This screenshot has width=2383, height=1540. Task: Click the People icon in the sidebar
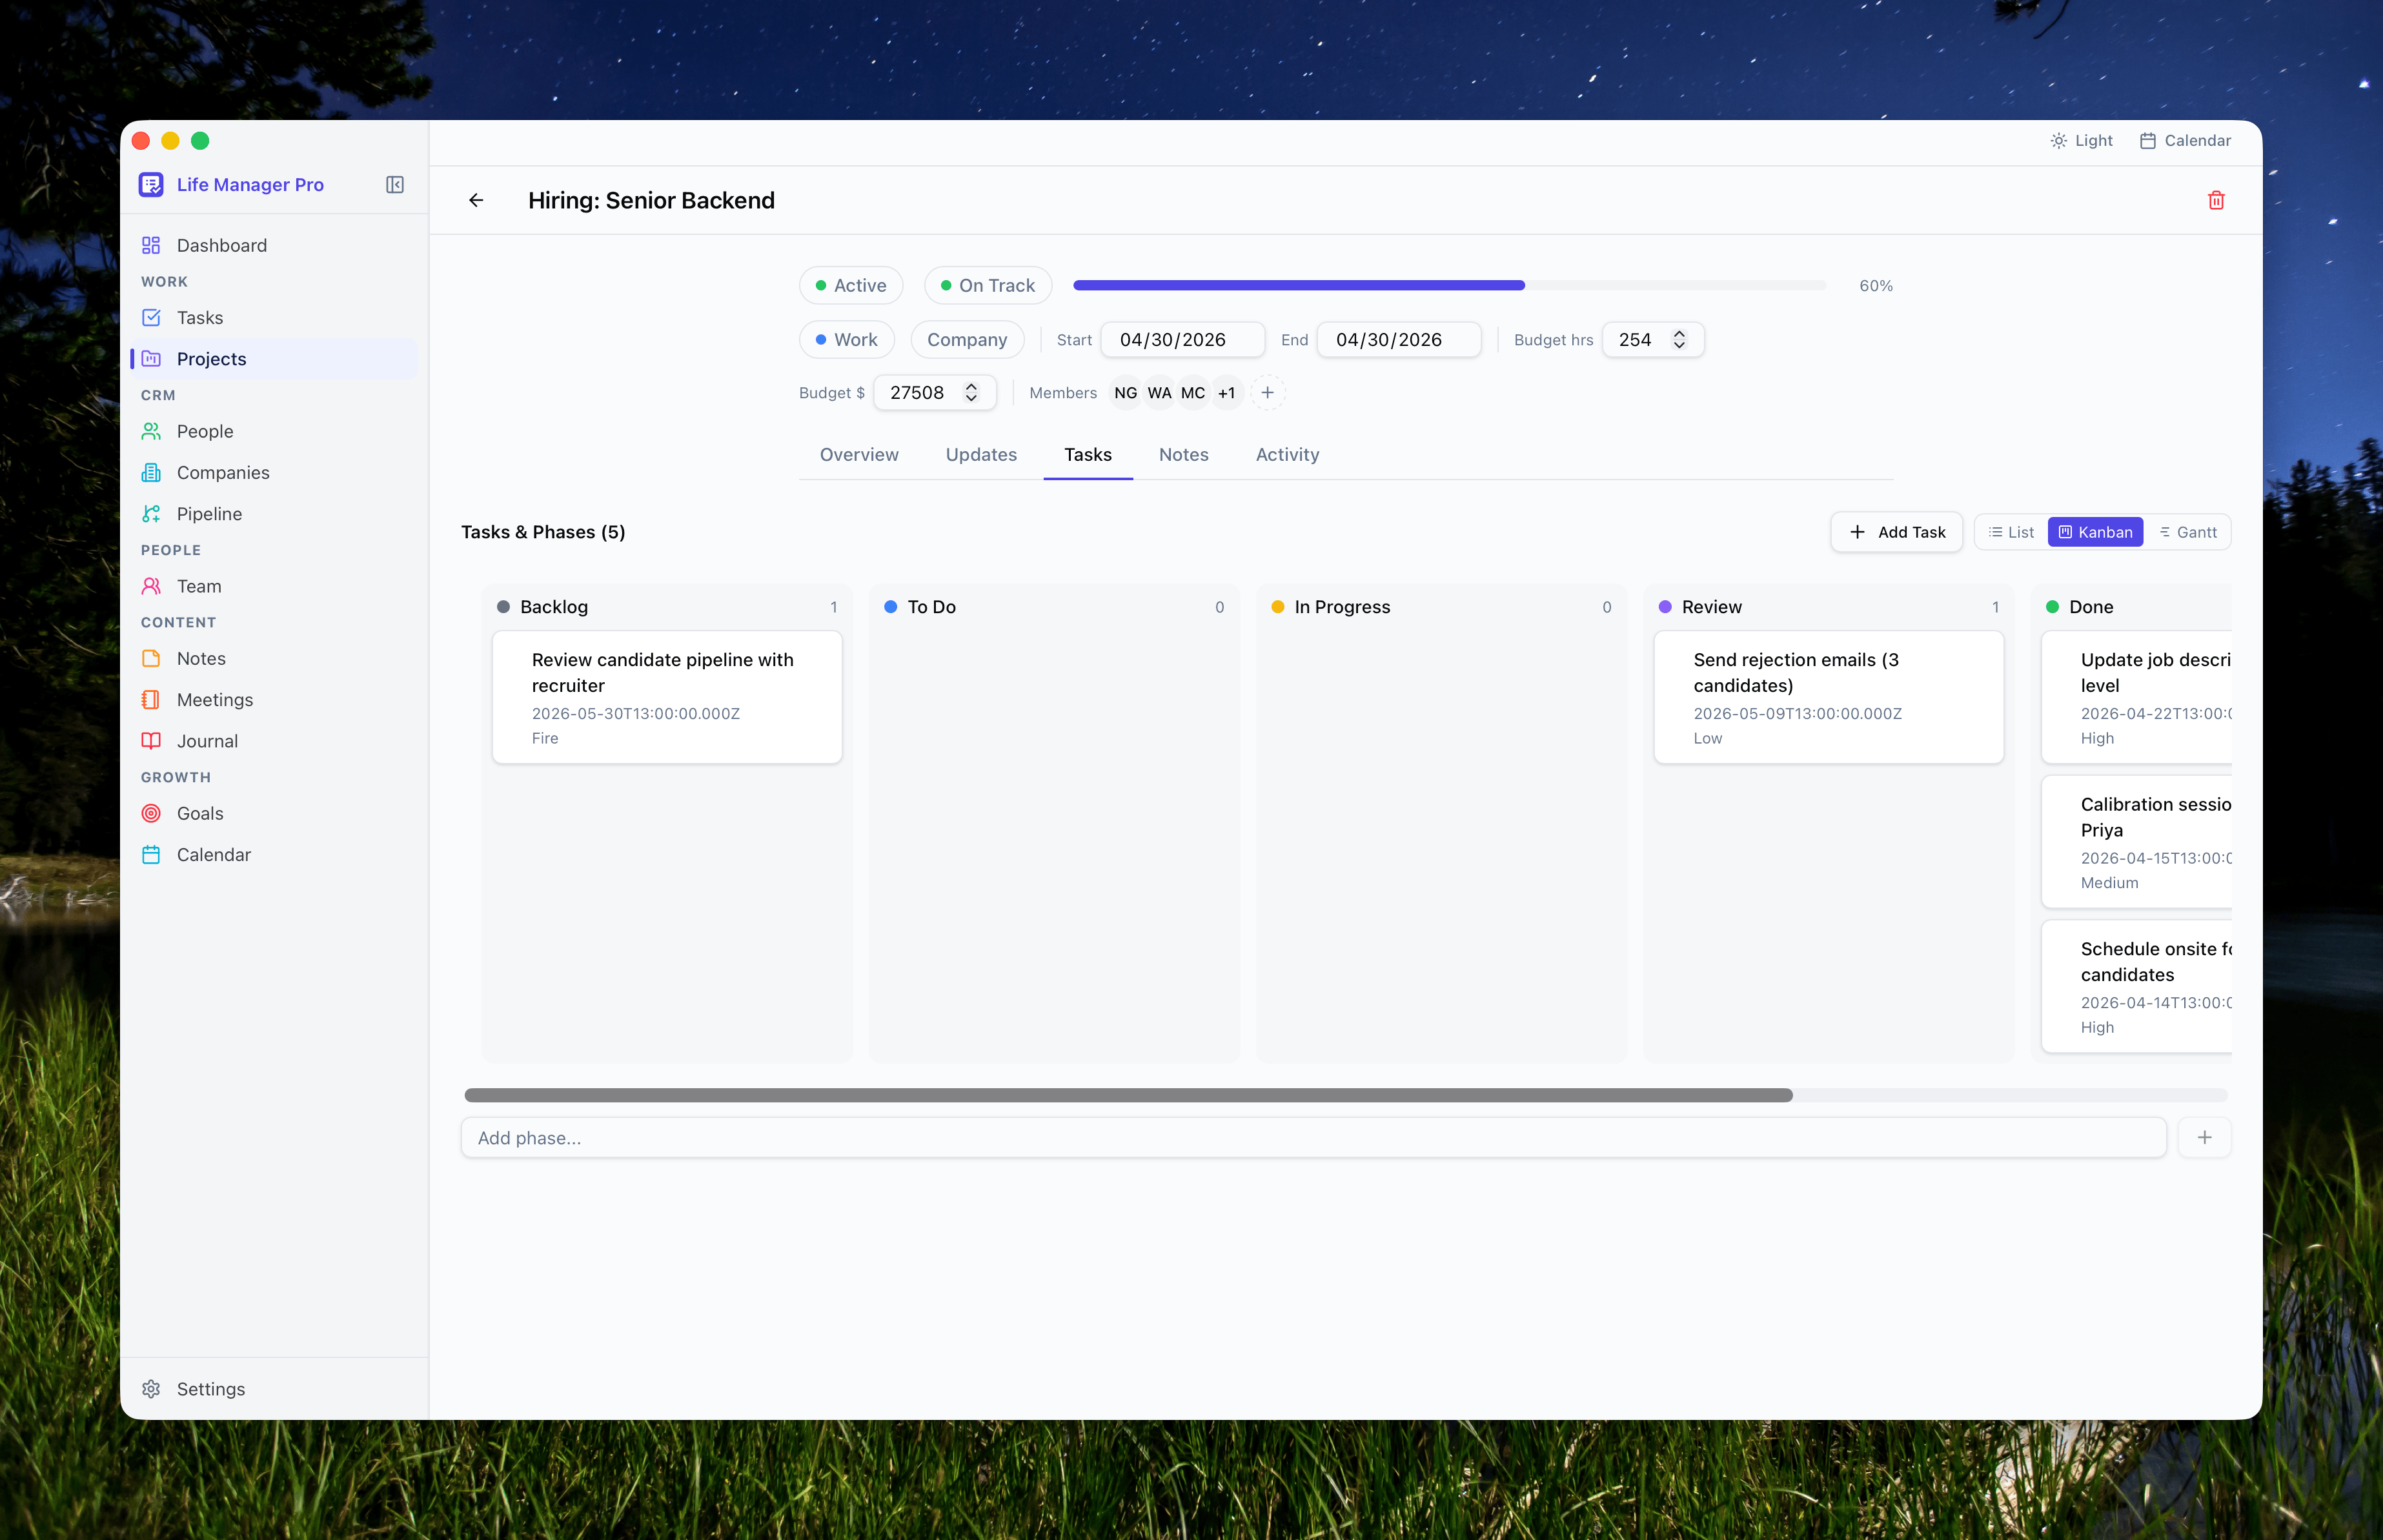click(x=151, y=431)
